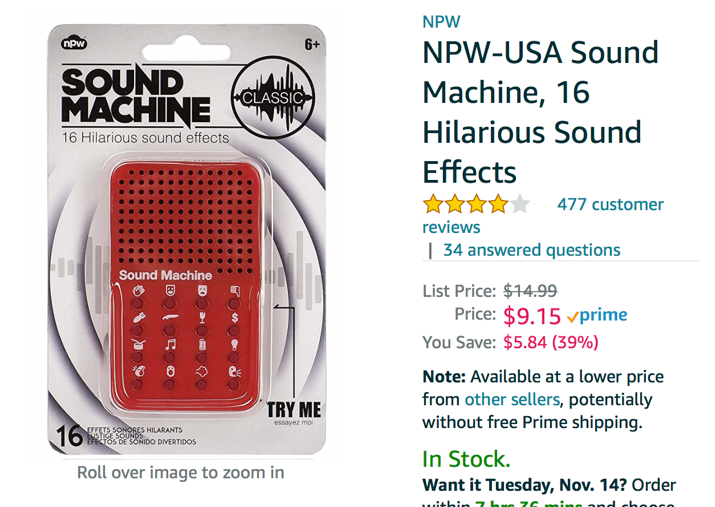715x507 pixels.
Task: Click the wine glass icon on the device
Action: [x=201, y=318]
